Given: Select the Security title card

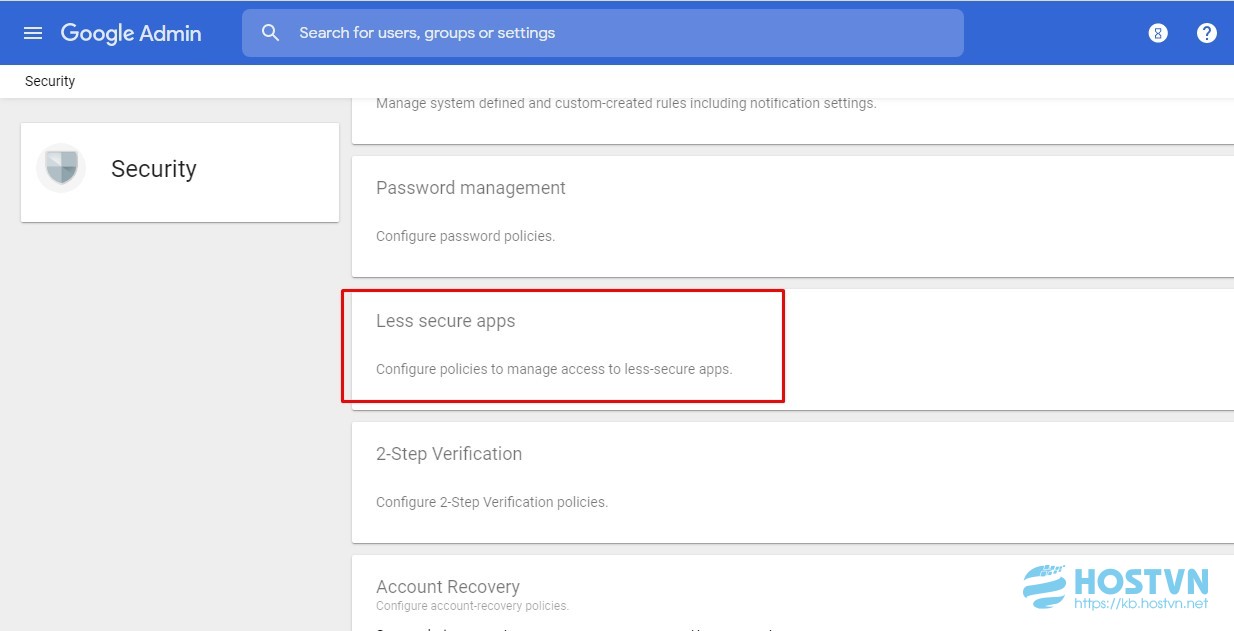Looking at the screenshot, I should coord(180,172).
